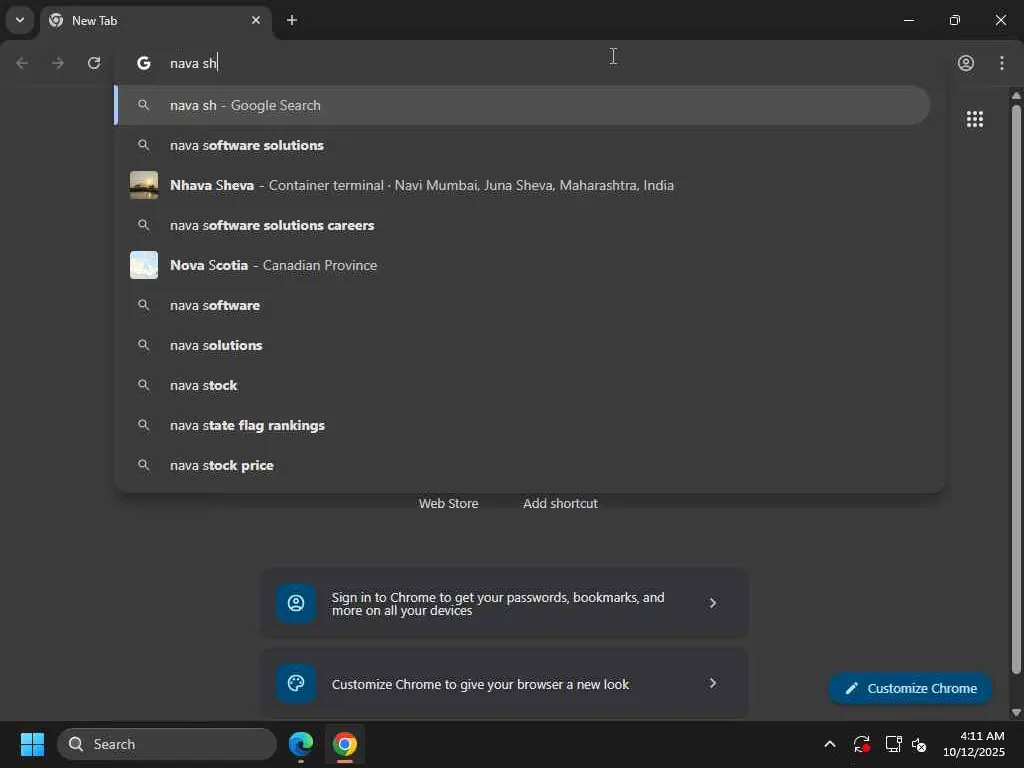
Task: Select the Nova Scotia Canadian Province suggestion
Action: pyautogui.click(x=522, y=265)
